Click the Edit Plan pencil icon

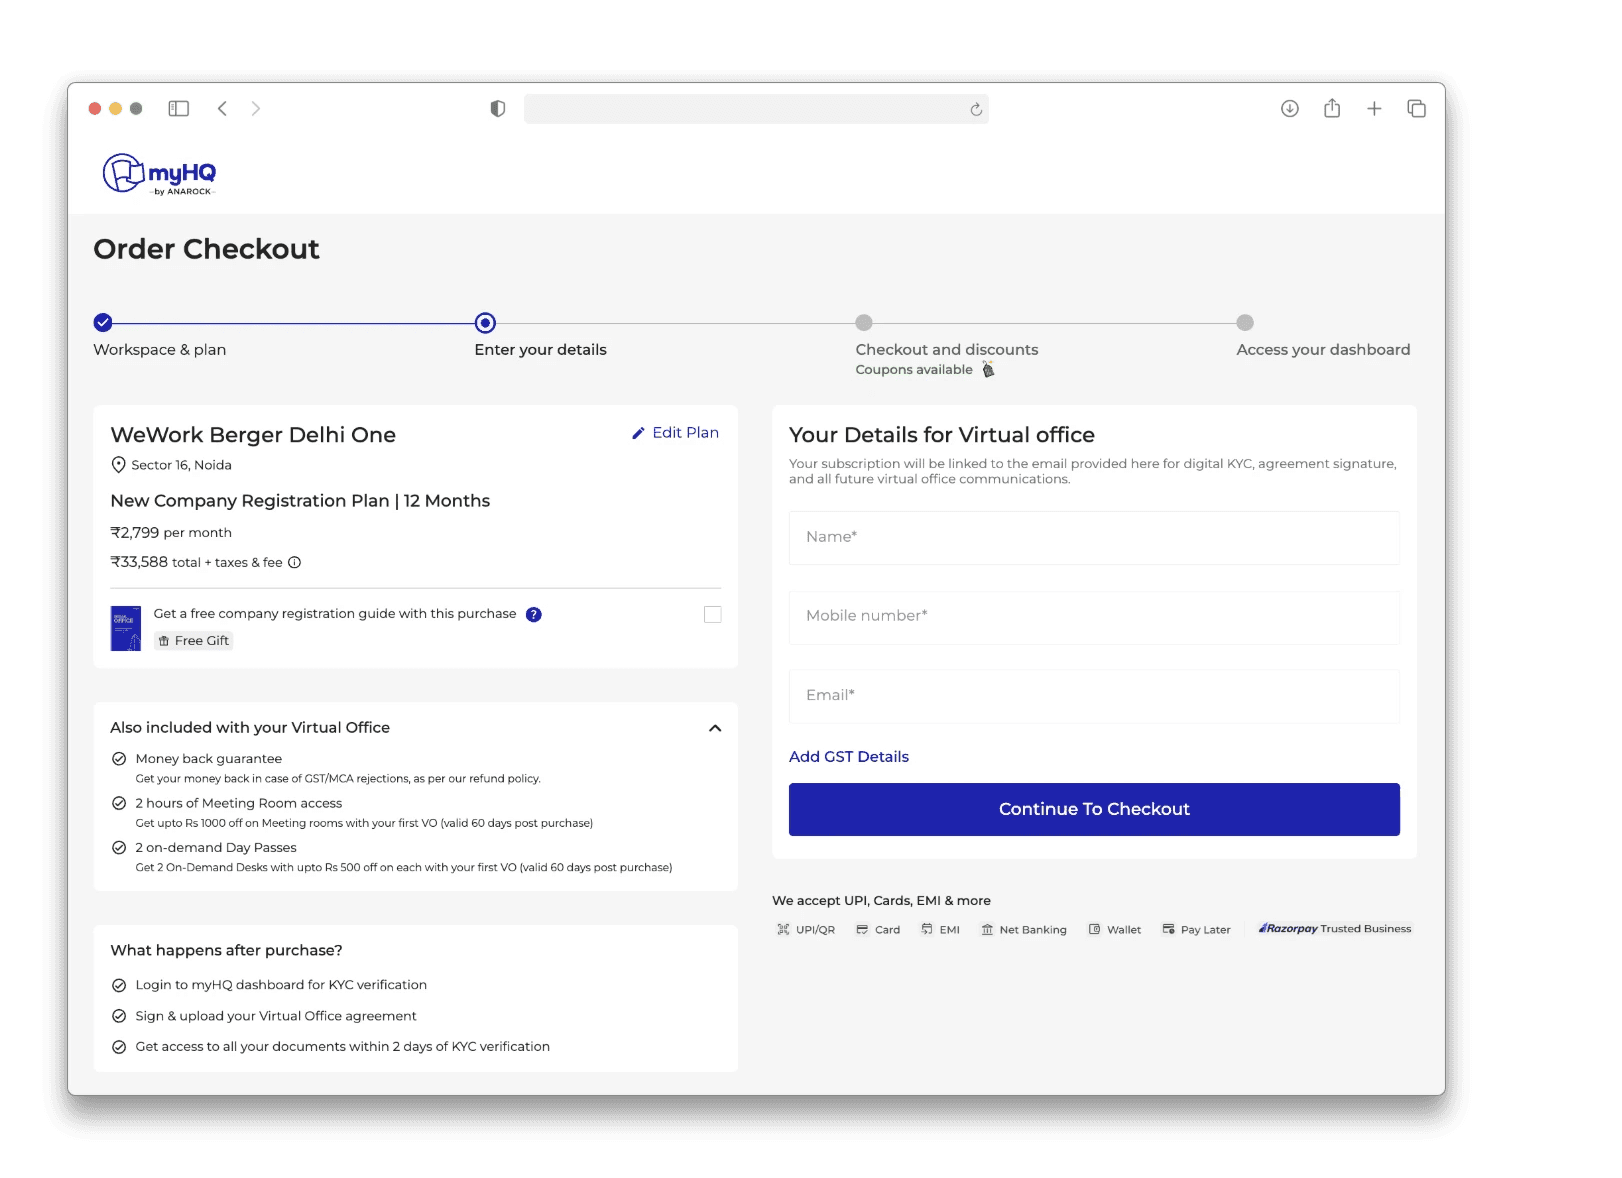[x=638, y=433]
